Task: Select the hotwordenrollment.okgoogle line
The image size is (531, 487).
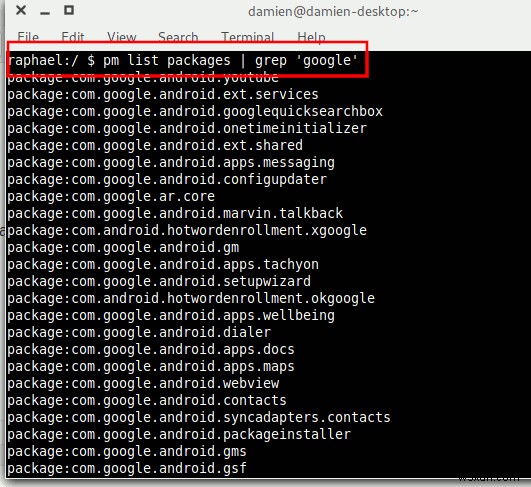Action: pyautogui.click(x=191, y=298)
